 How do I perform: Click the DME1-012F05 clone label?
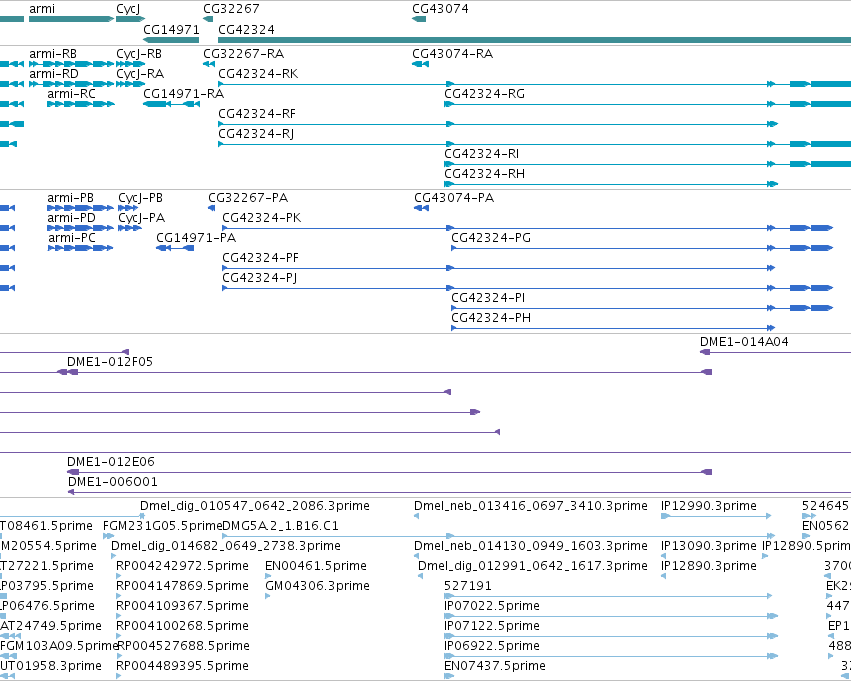(x=110, y=362)
